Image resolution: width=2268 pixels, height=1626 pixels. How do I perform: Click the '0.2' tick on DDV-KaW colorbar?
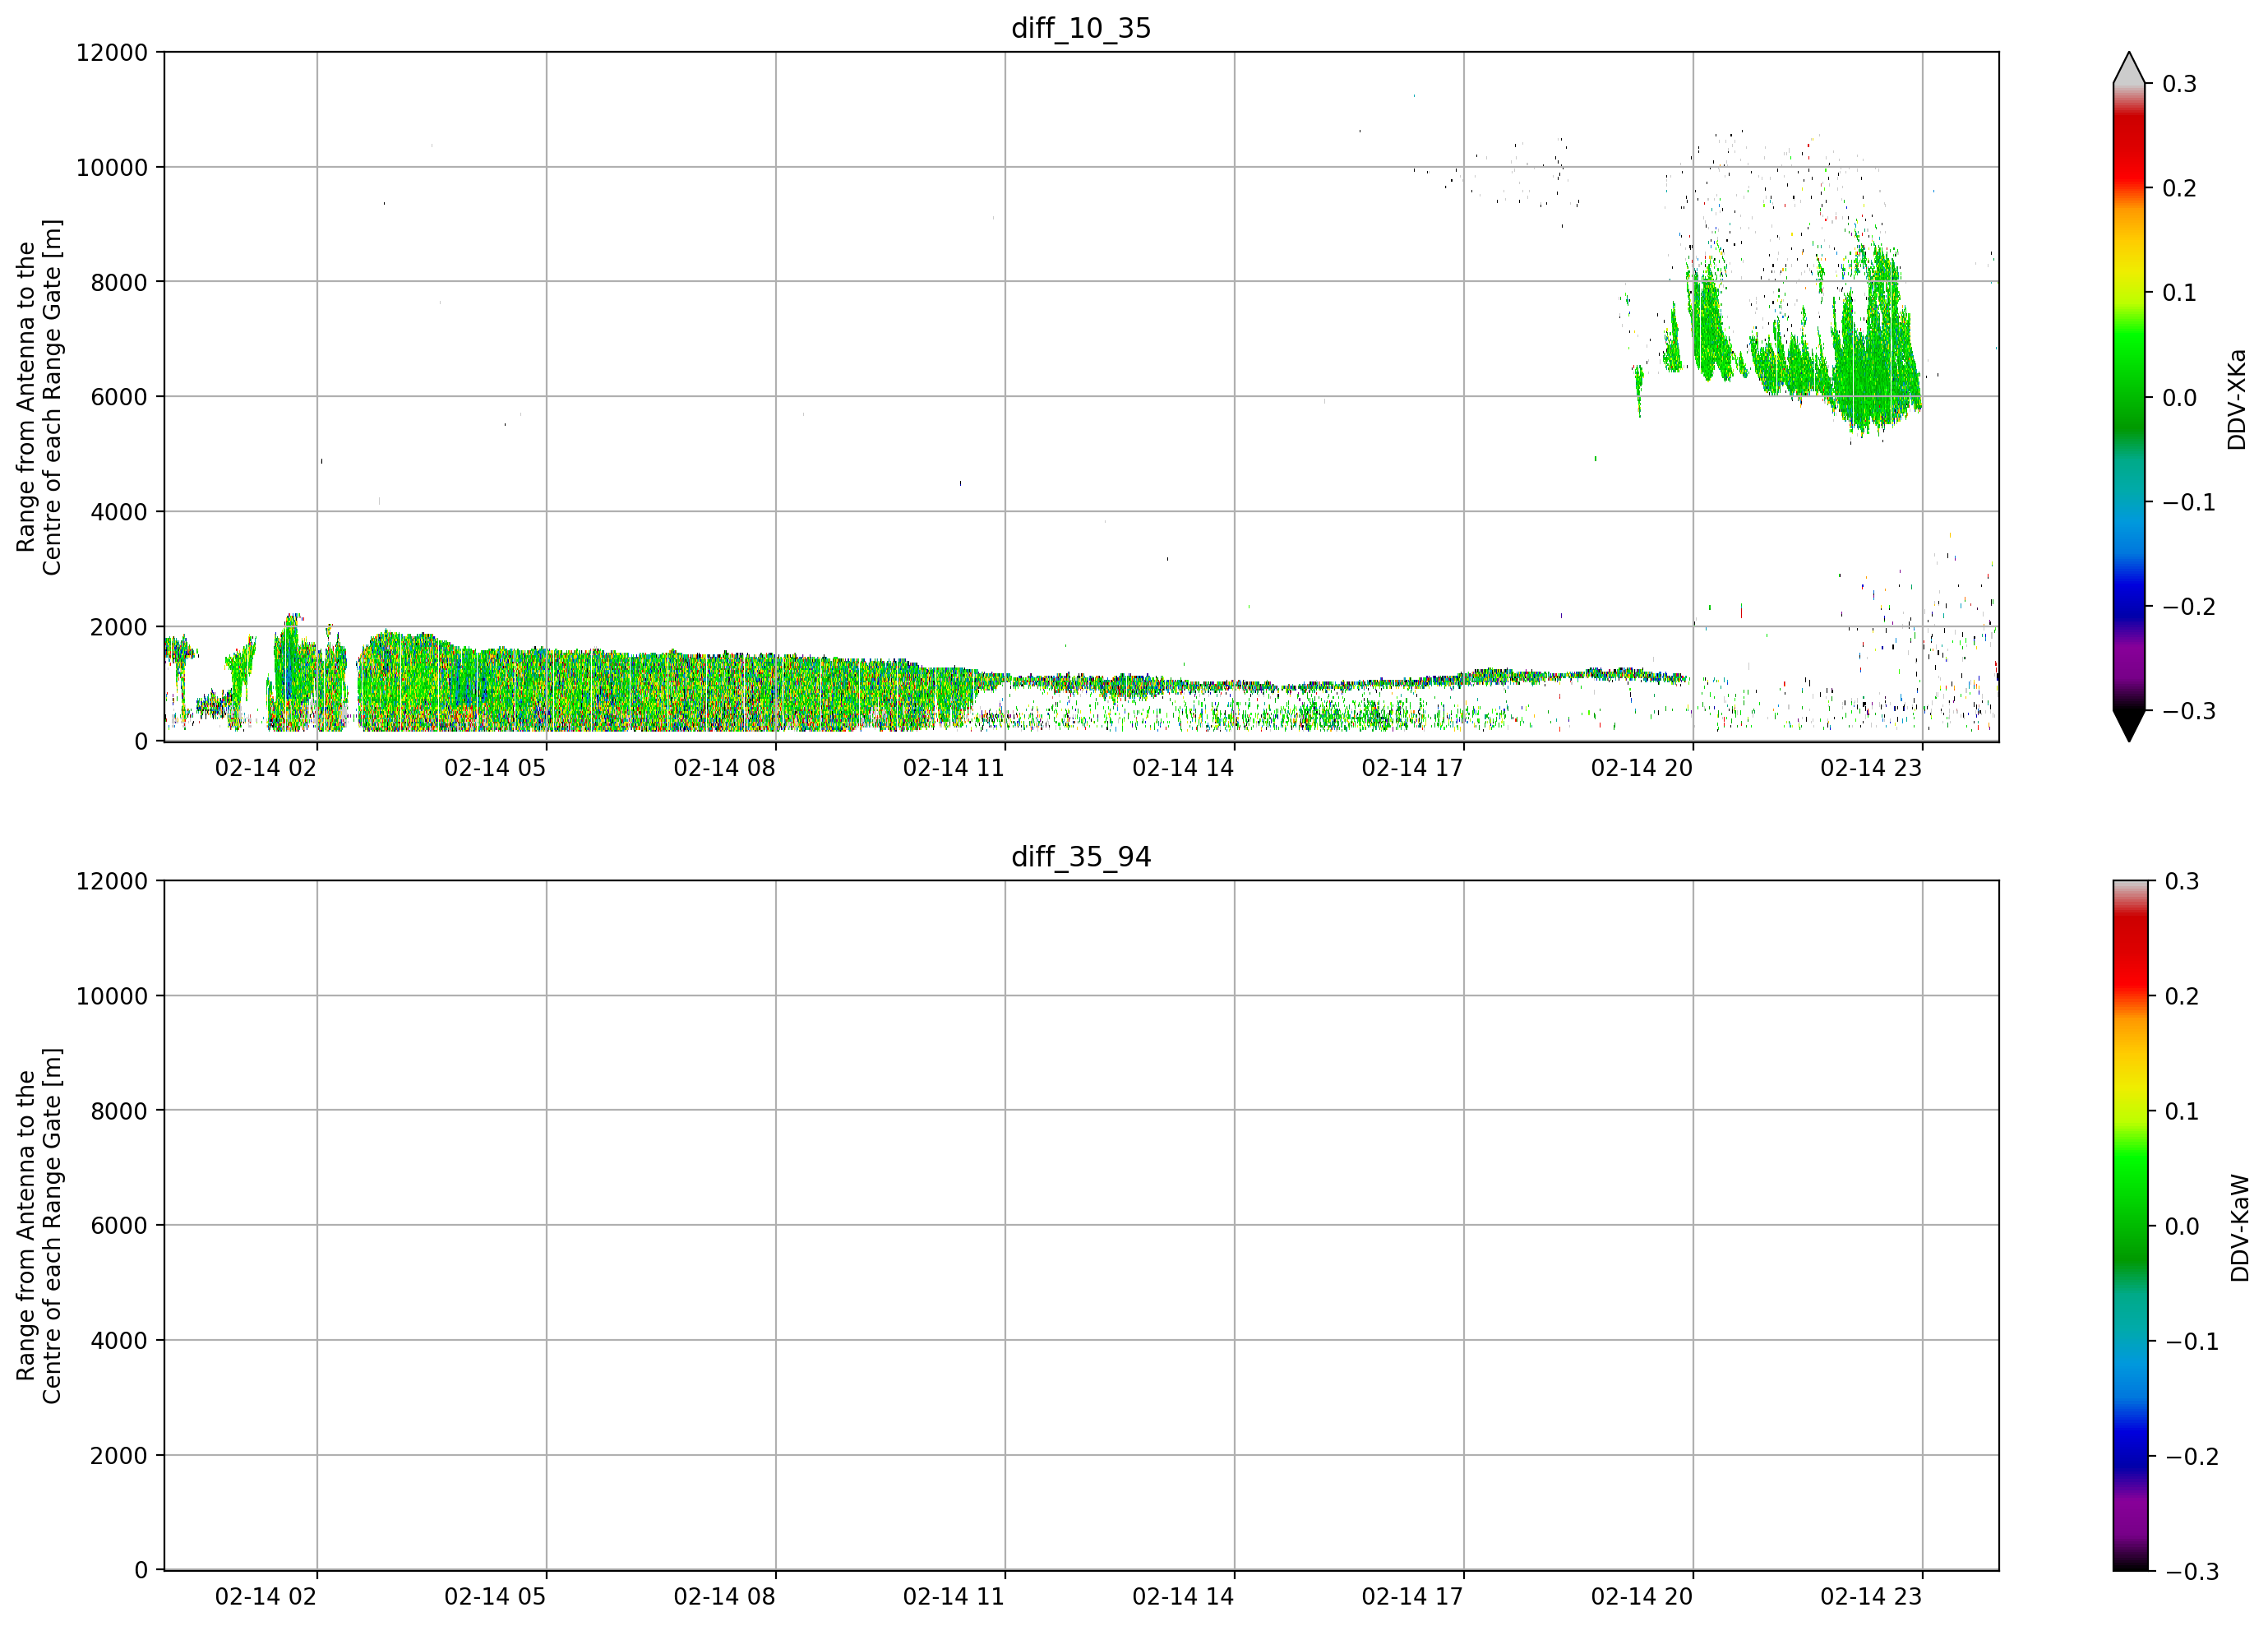click(2183, 996)
